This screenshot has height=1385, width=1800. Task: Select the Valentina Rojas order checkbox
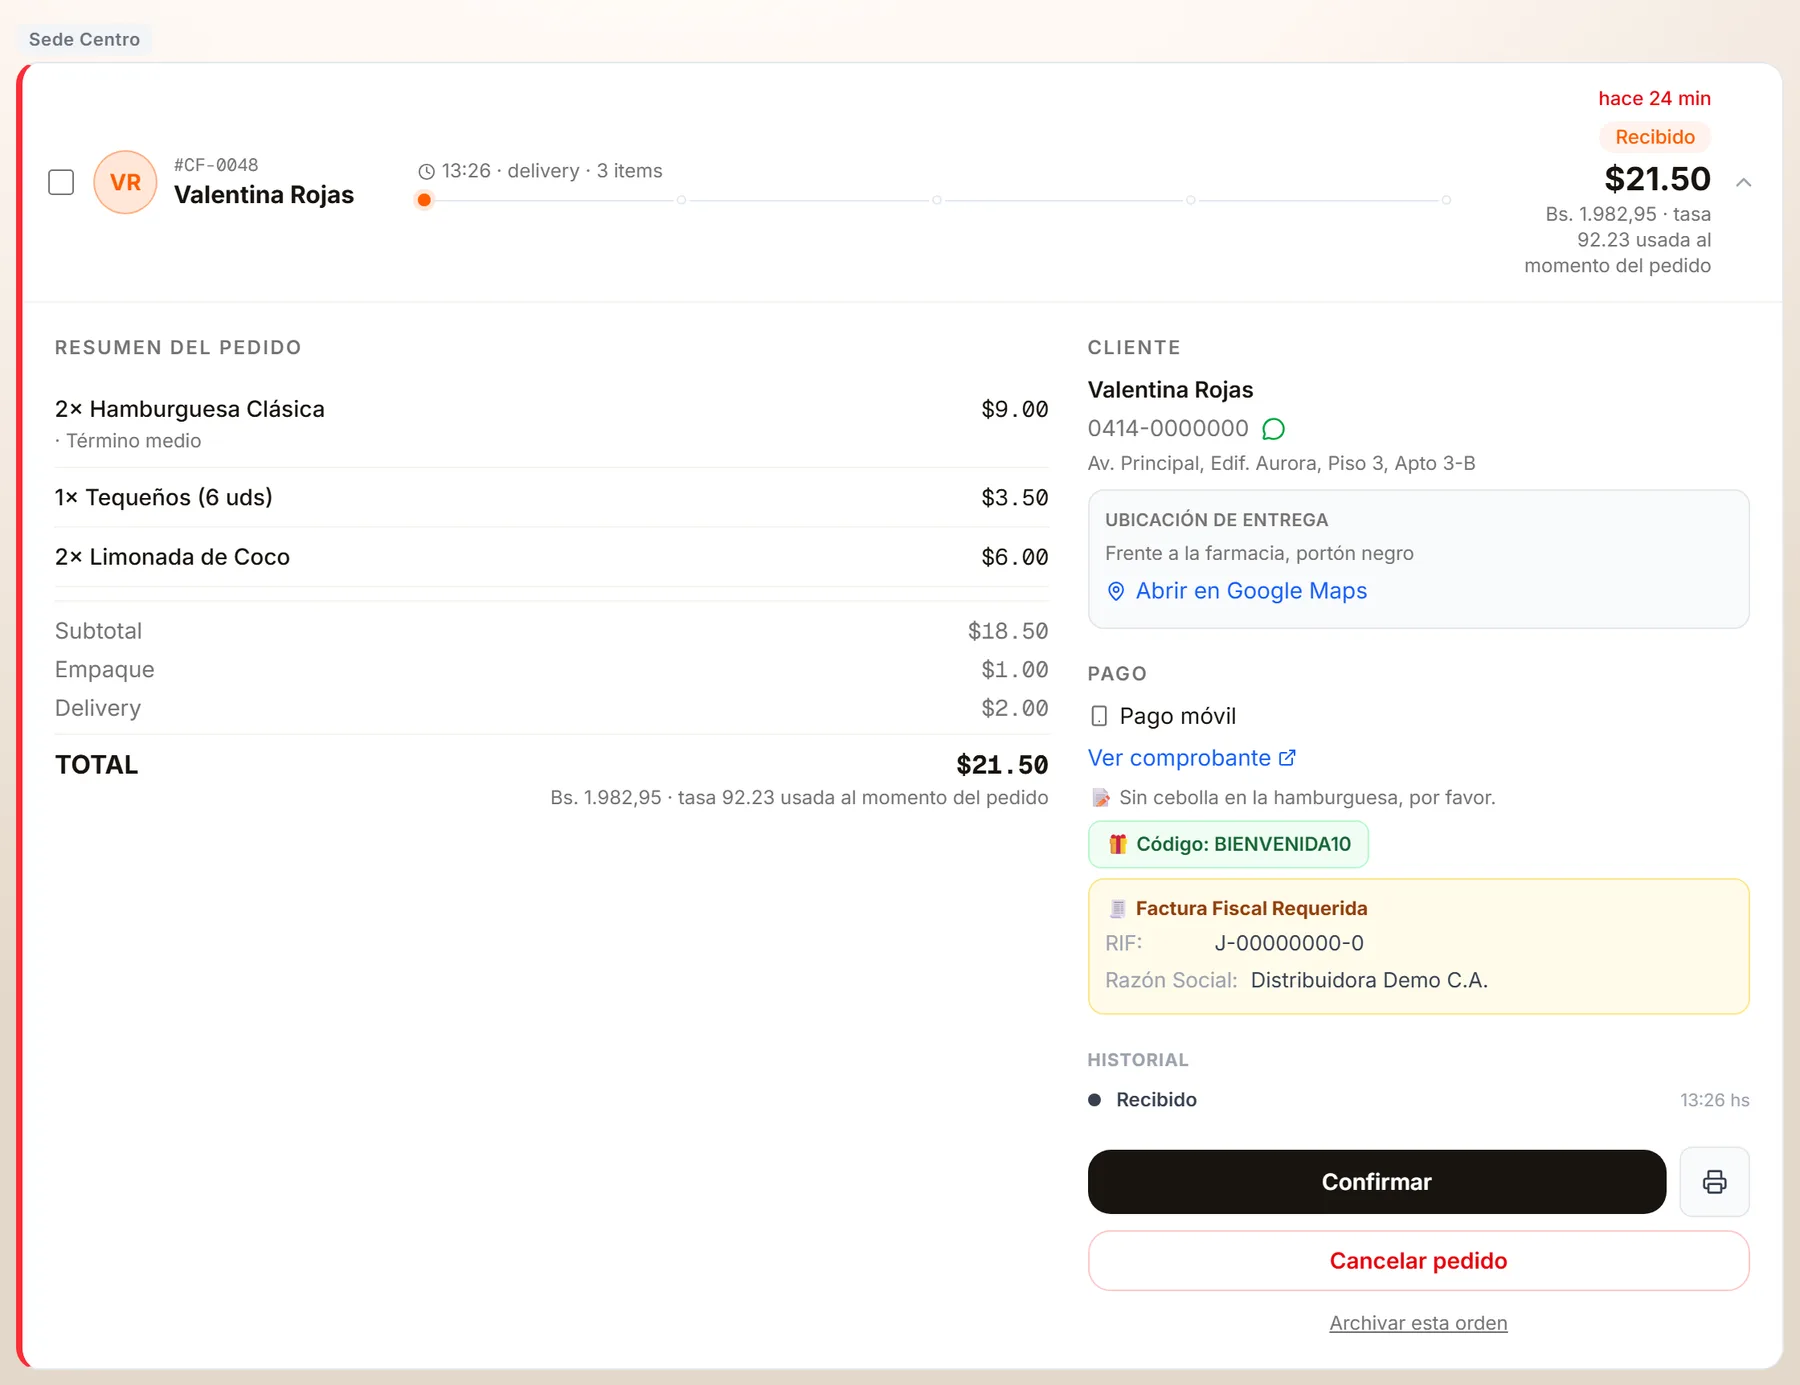pyautogui.click(x=61, y=182)
